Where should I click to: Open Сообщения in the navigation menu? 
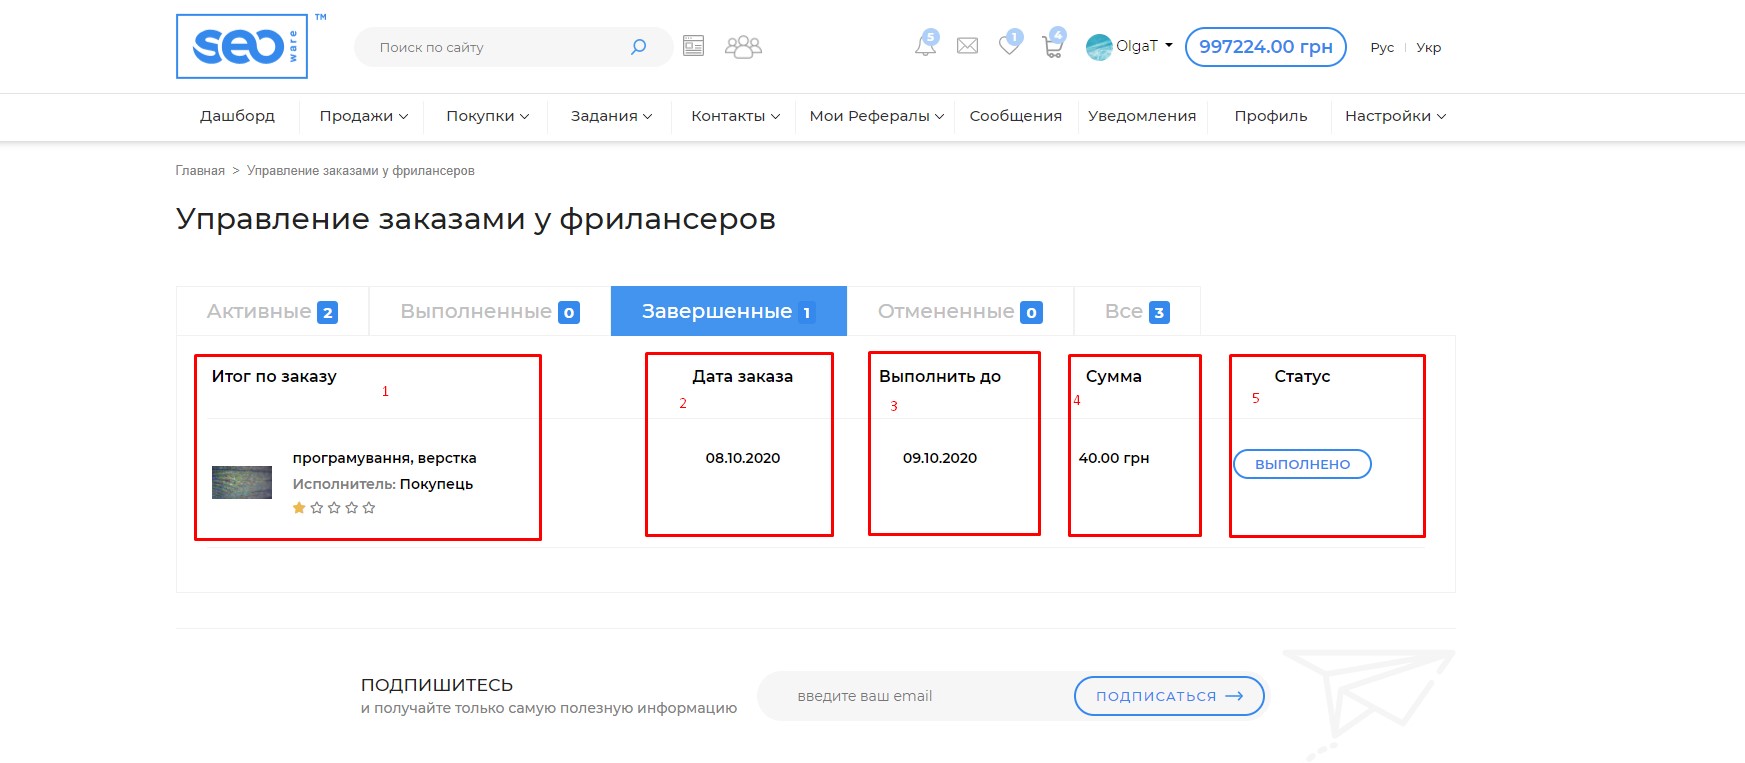tap(1015, 116)
